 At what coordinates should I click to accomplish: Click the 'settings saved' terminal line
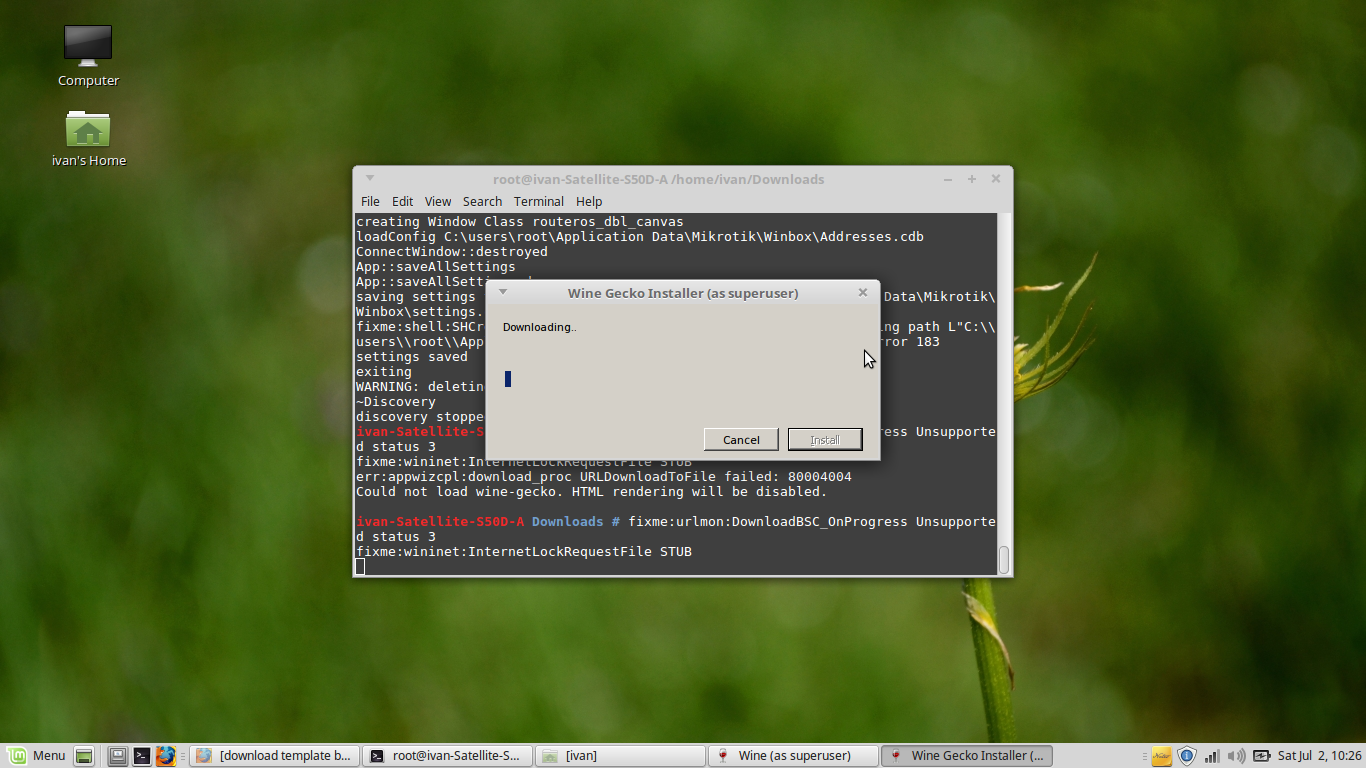pyautogui.click(x=412, y=357)
